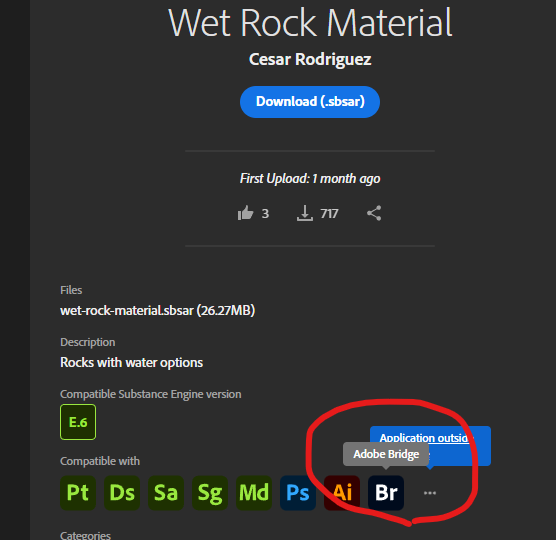
Task: Click the download count arrow icon
Action: 304,213
